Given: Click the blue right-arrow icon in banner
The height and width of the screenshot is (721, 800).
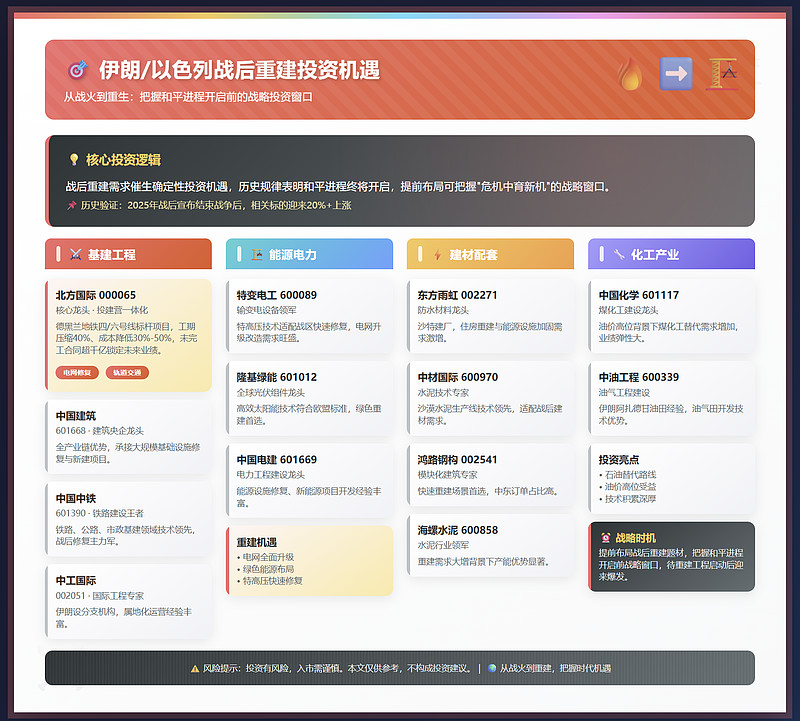Looking at the screenshot, I should click(676, 74).
